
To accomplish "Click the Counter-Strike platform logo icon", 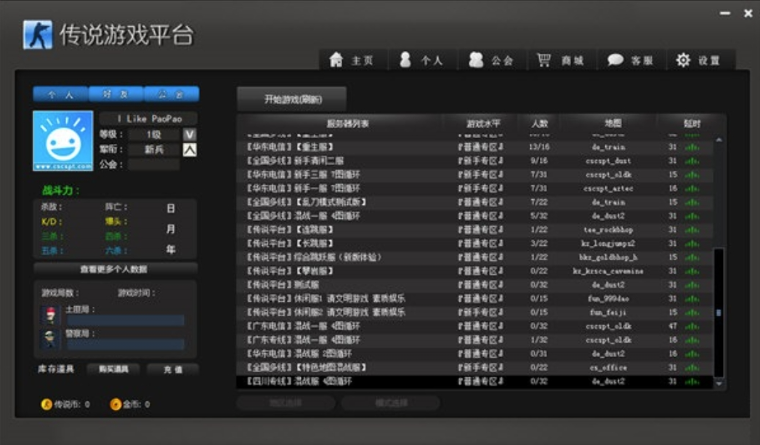I will pos(37,35).
